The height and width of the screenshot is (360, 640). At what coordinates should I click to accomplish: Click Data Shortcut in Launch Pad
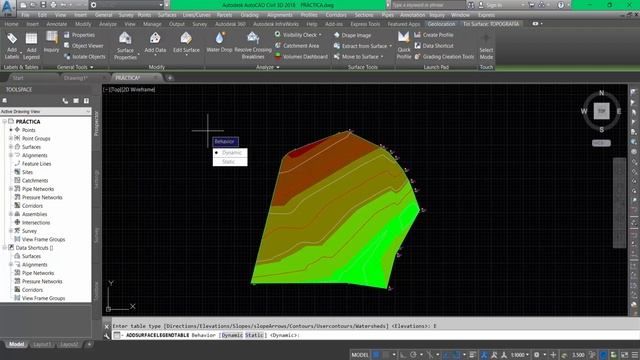click(434, 46)
